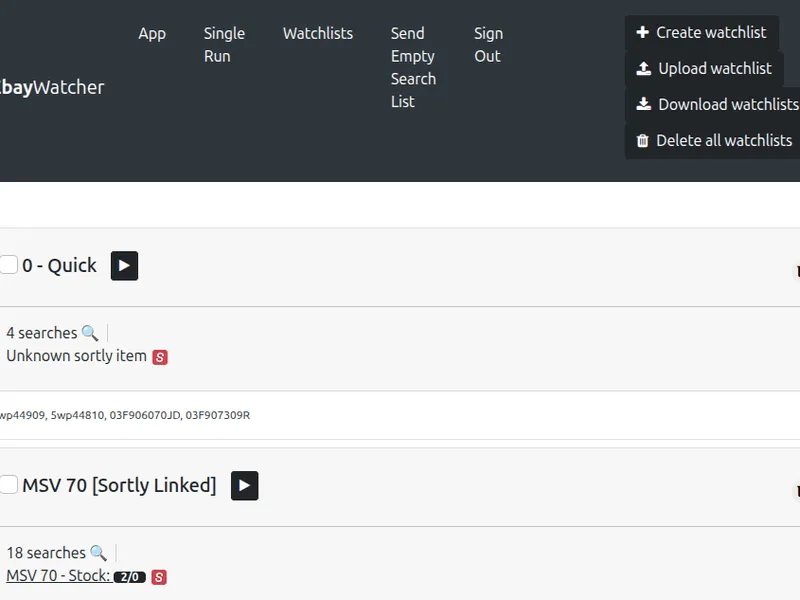
Task: Go to Single Run in navigation
Action: 224,45
